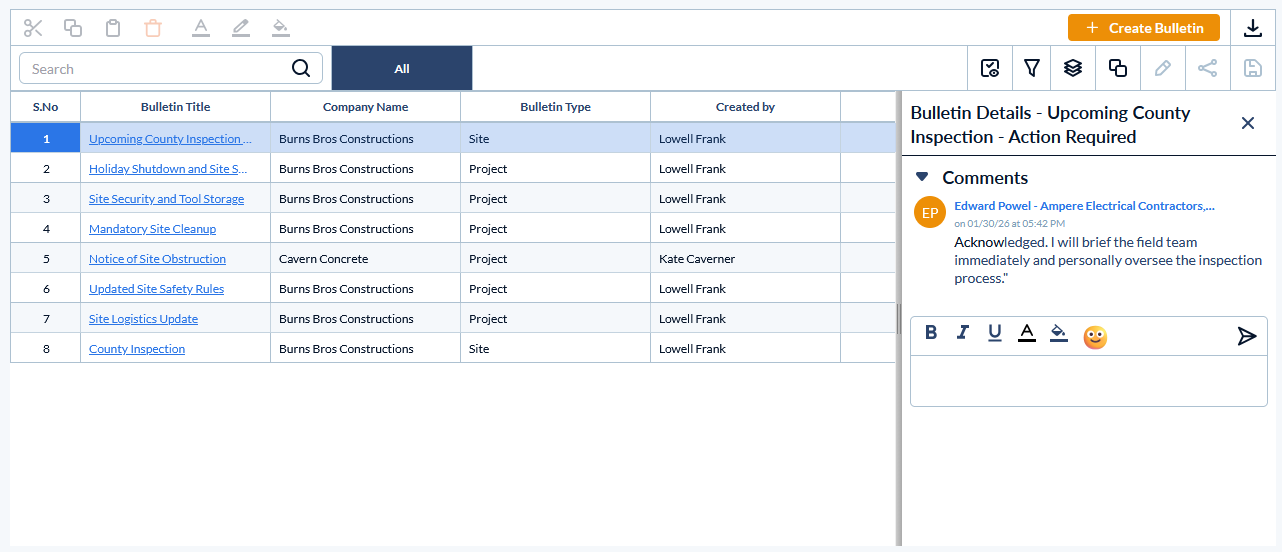This screenshot has height=552, width=1282.
Task: Open Mandatory Site Cleanup link
Action: [x=152, y=229]
